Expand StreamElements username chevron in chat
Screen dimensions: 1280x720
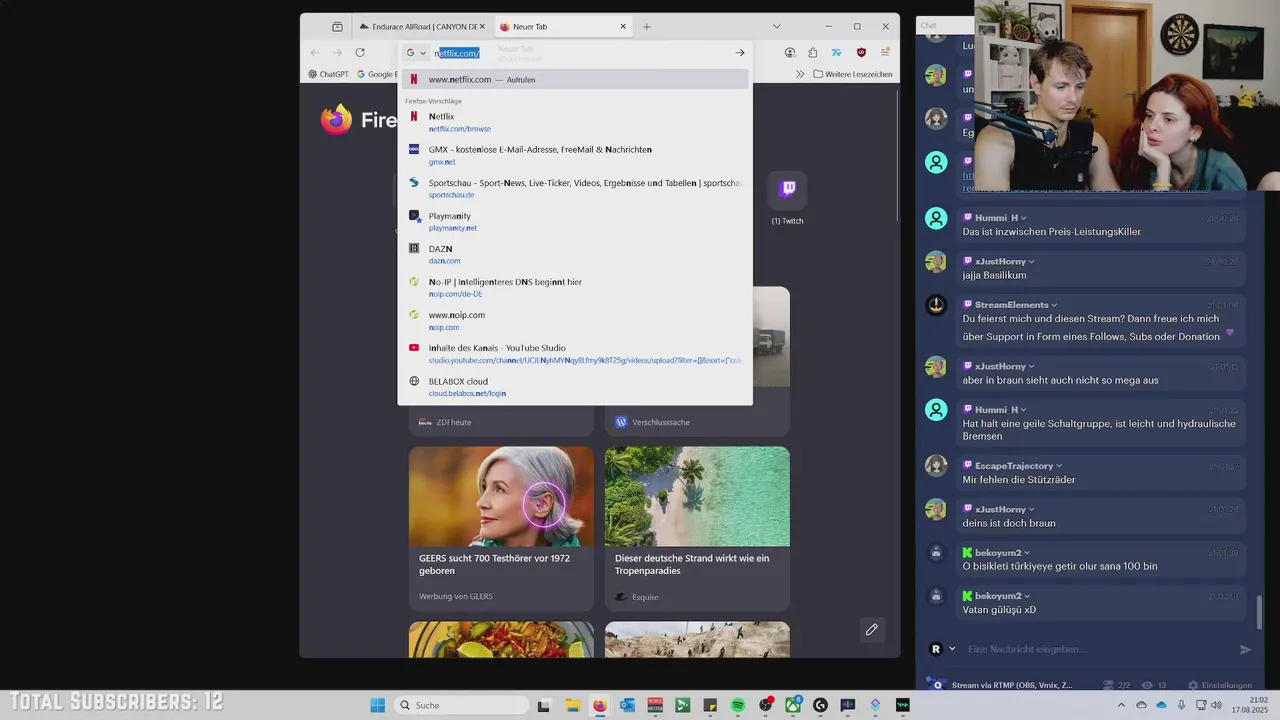point(1055,305)
